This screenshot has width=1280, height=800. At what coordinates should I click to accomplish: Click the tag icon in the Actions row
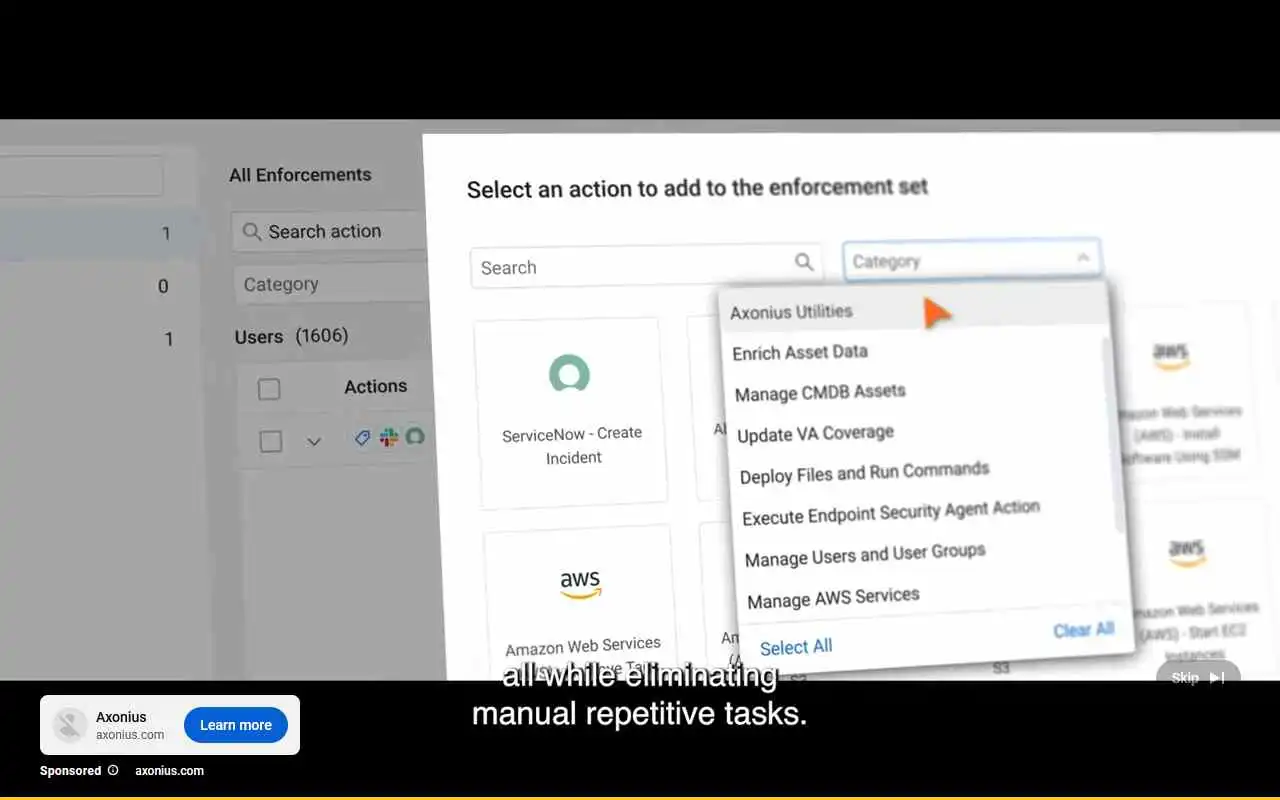pos(363,437)
